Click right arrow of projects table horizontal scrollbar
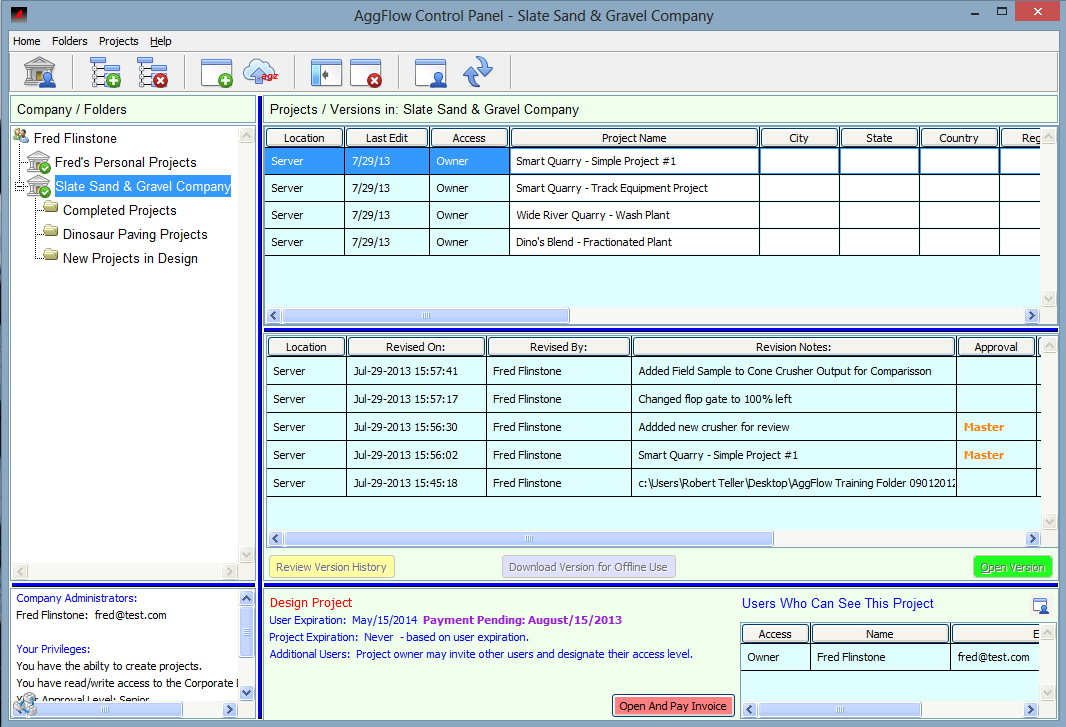The height and width of the screenshot is (727, 1066). [1031, 316]
